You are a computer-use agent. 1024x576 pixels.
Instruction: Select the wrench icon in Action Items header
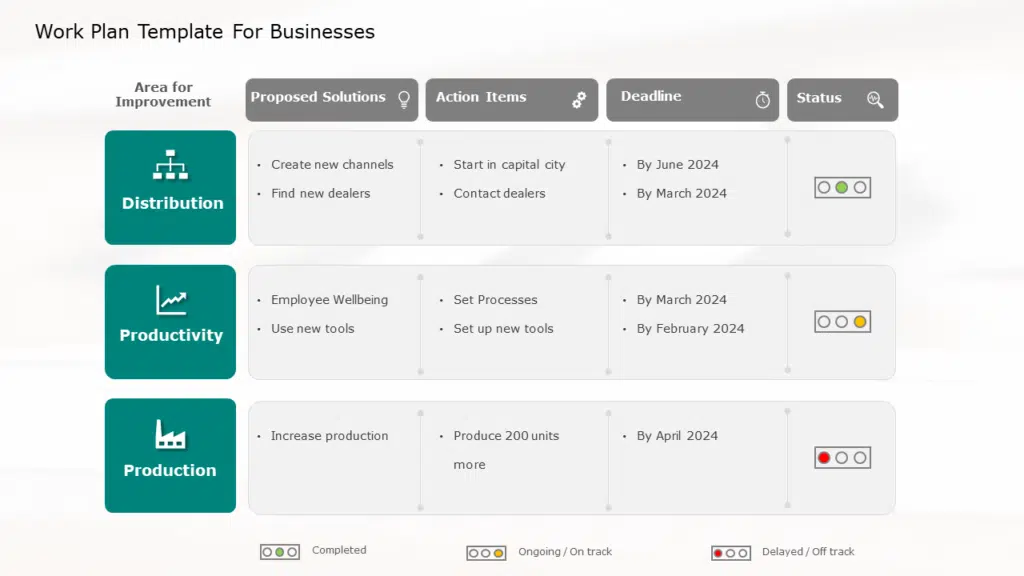coord(579,100)
